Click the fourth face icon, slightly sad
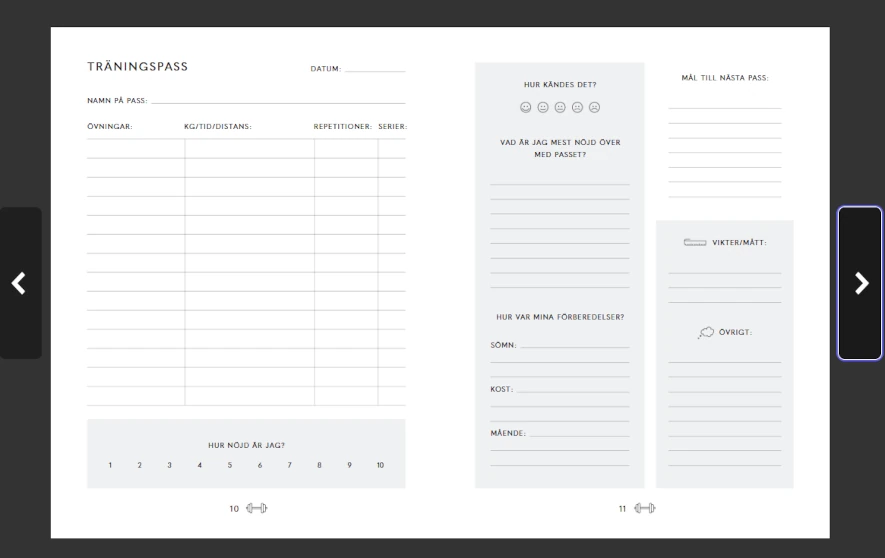885x558 pixels. coord(577,107)
